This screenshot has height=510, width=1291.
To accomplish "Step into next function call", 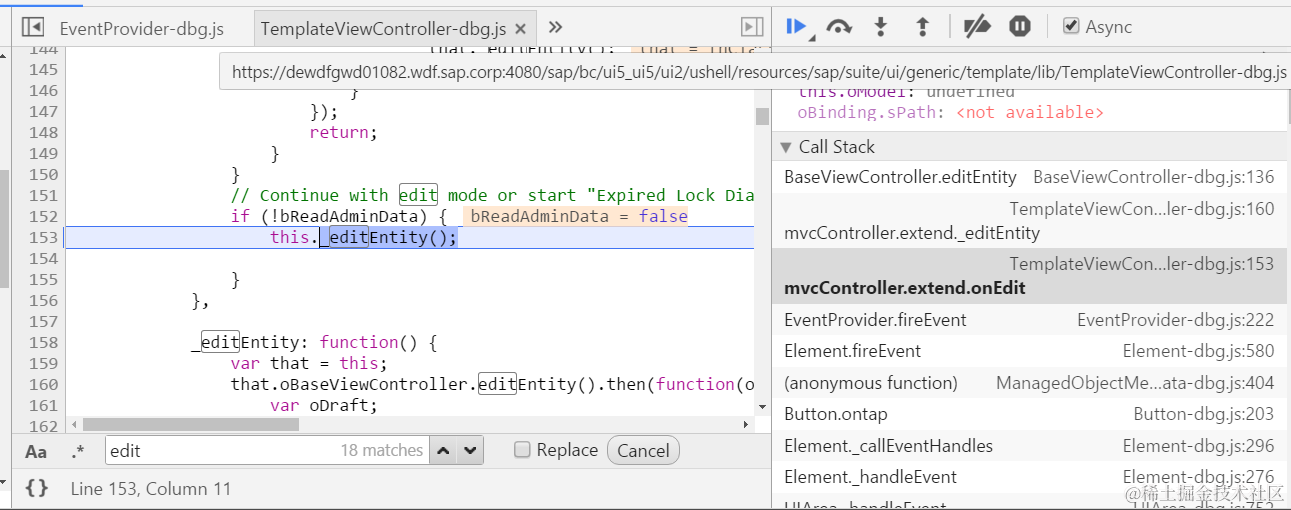I will [x=881, y=27].
